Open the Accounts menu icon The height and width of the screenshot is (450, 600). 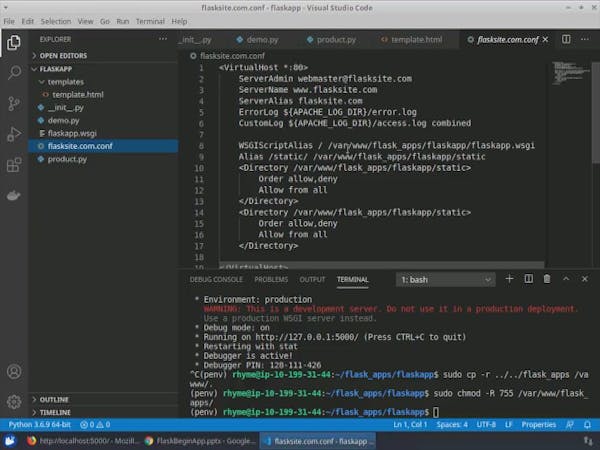coord(14,372)
